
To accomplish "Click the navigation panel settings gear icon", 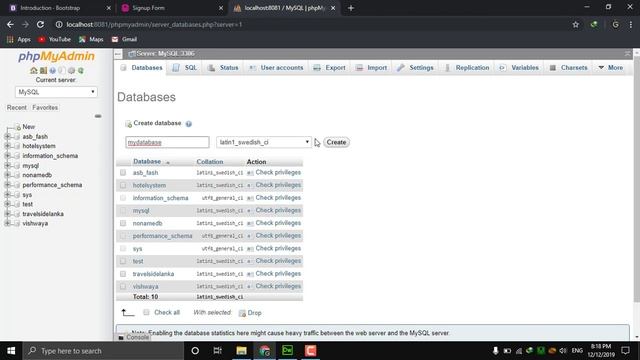I will pos(71,71).
